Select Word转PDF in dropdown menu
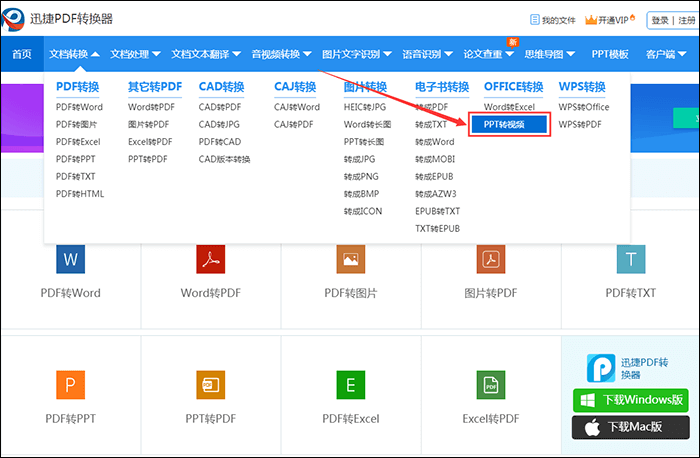 tap(151, 107)
